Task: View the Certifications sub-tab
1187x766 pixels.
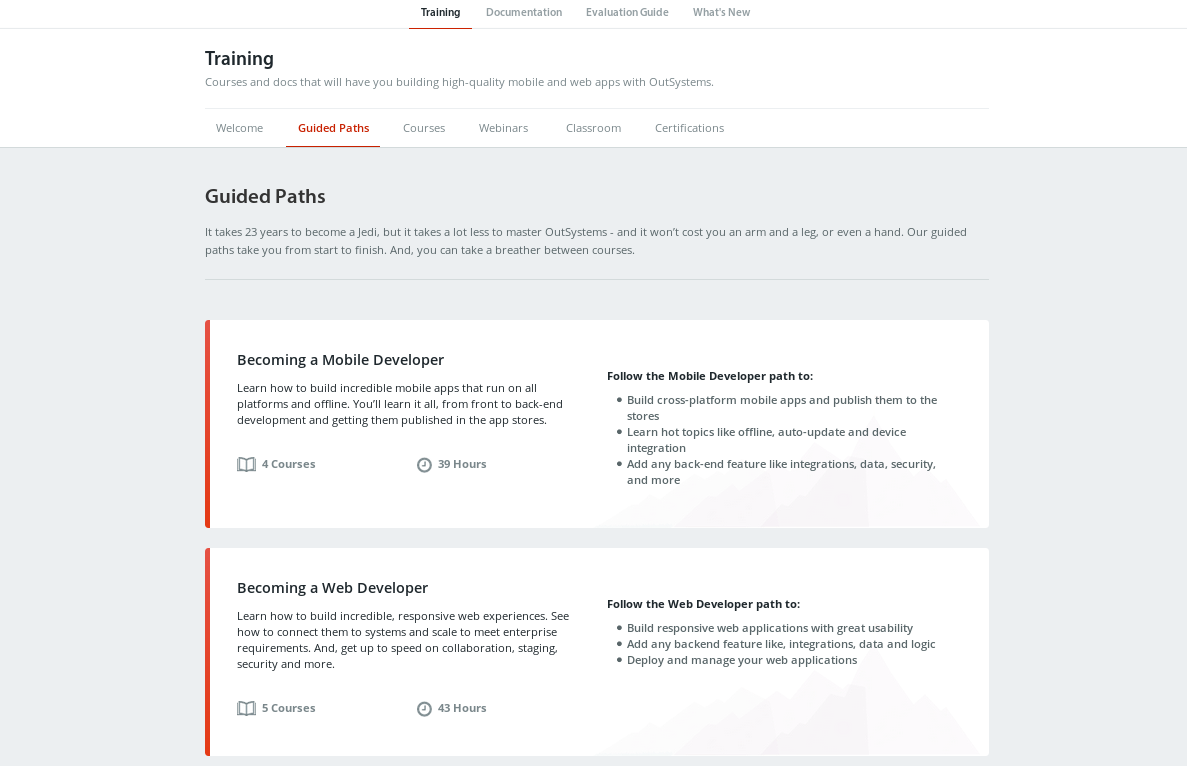Action: point(690,128)
